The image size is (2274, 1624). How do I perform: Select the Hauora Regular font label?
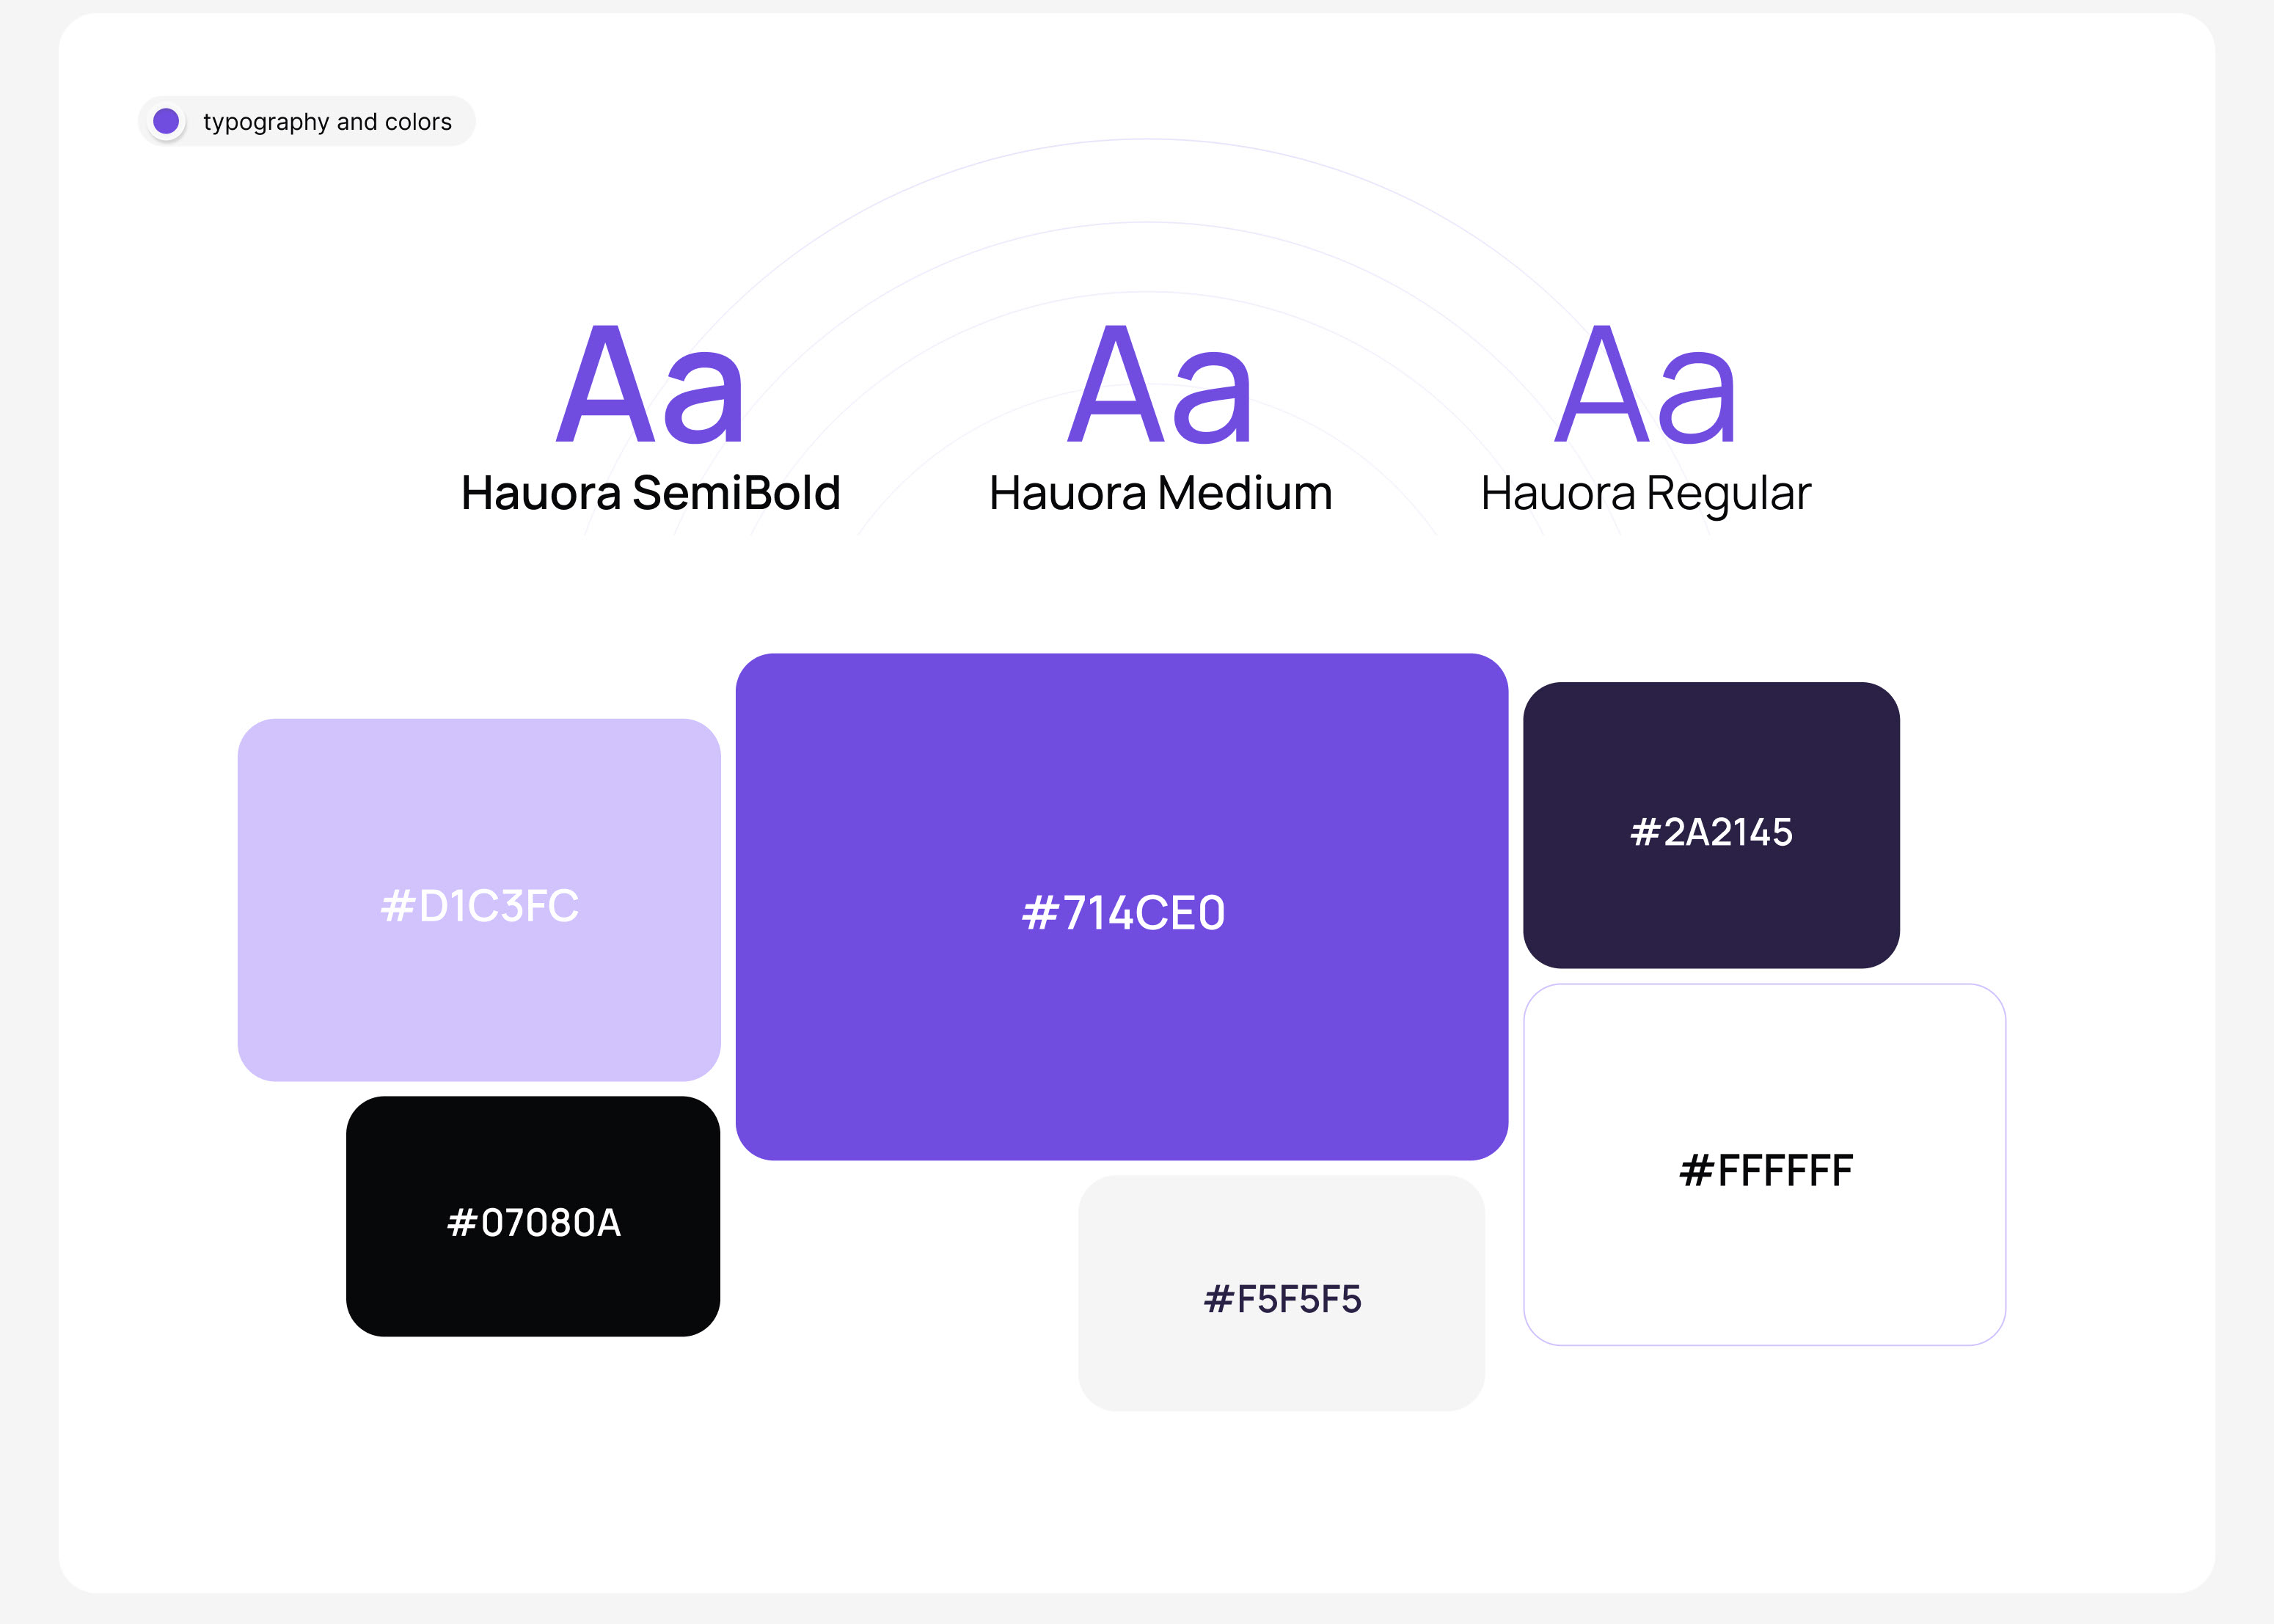pos(1646,493)
